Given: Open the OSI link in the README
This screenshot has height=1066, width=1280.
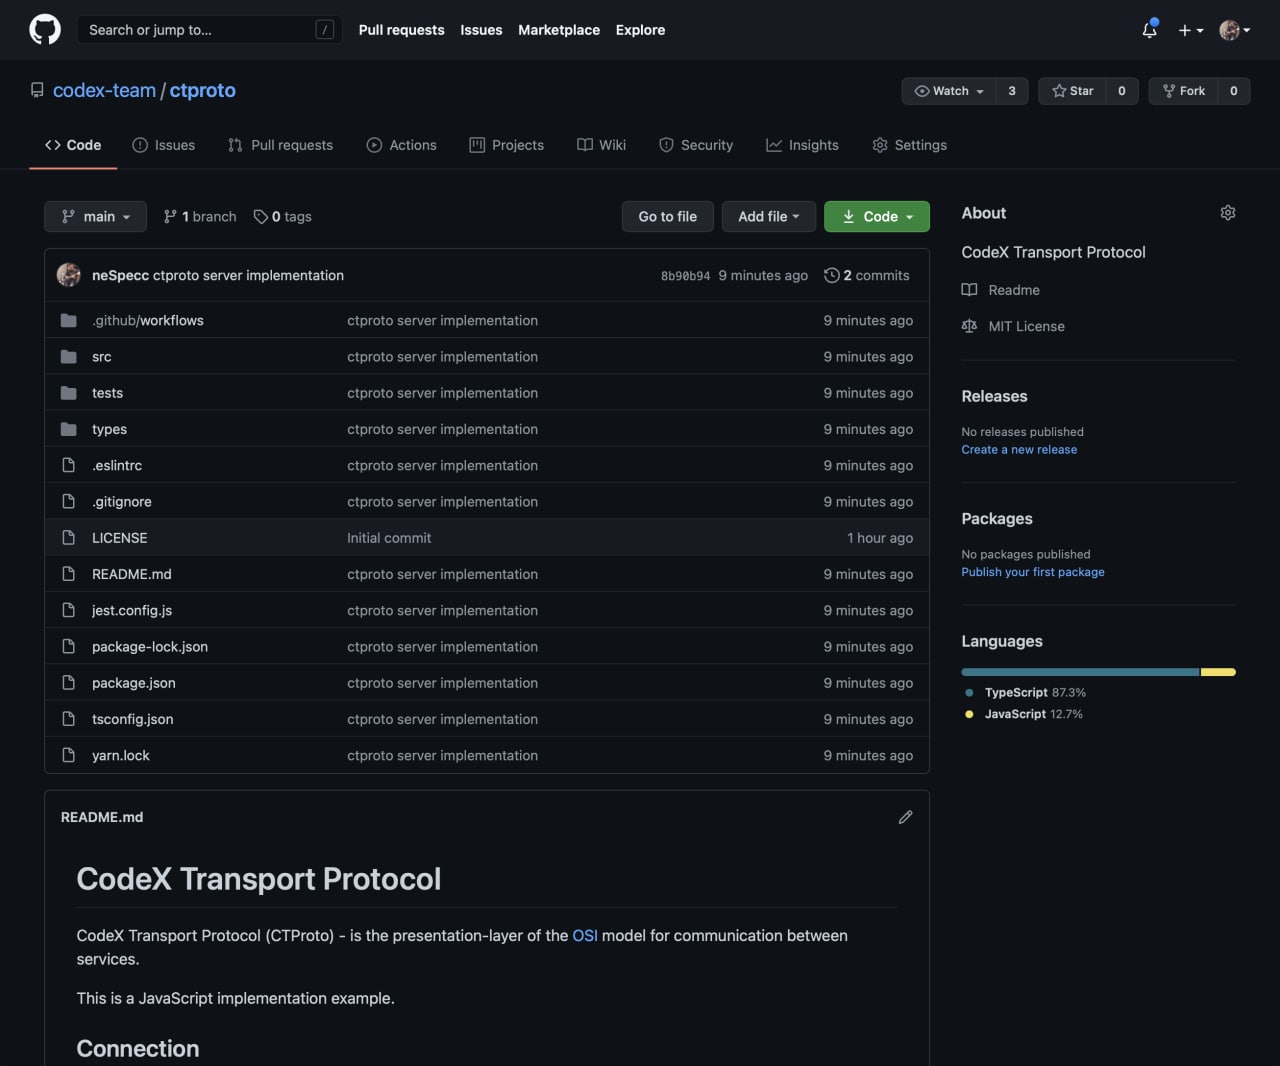Looking at the screenshot, I should [x=585, y=936].
